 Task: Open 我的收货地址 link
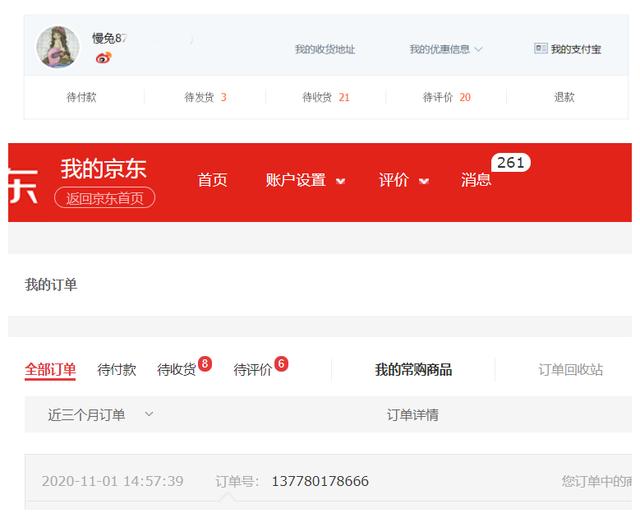(x=325, y=49)
